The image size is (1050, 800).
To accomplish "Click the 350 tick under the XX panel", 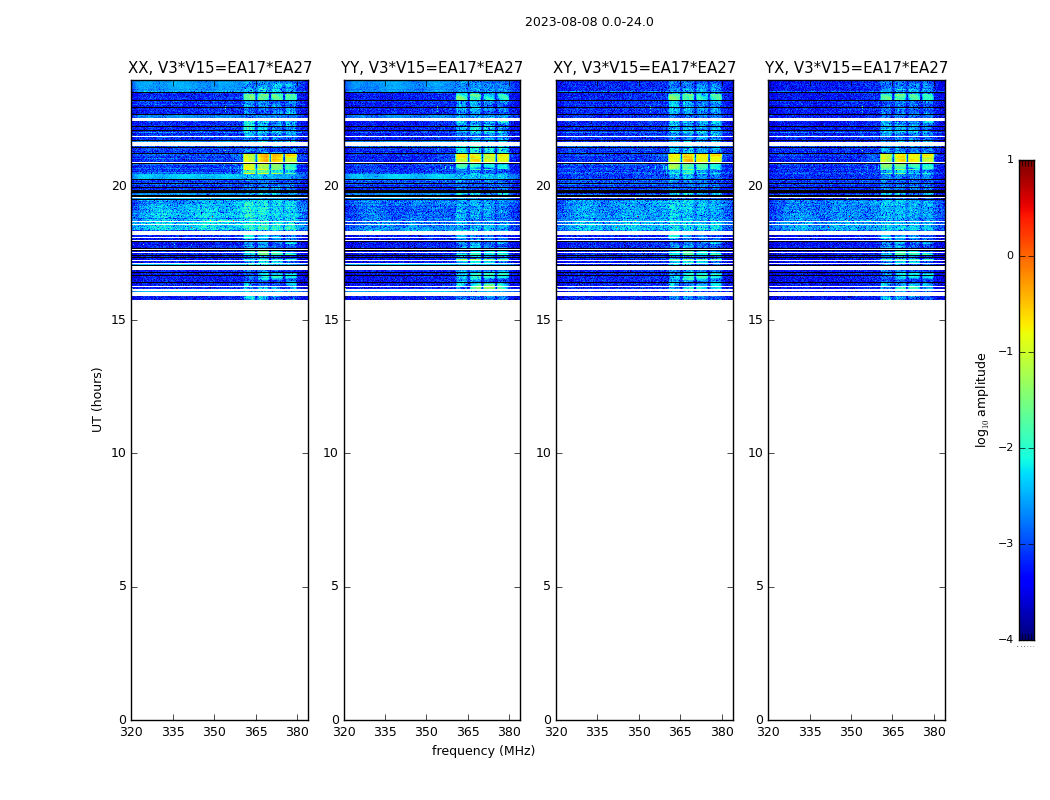I will [x=214, y=732].
